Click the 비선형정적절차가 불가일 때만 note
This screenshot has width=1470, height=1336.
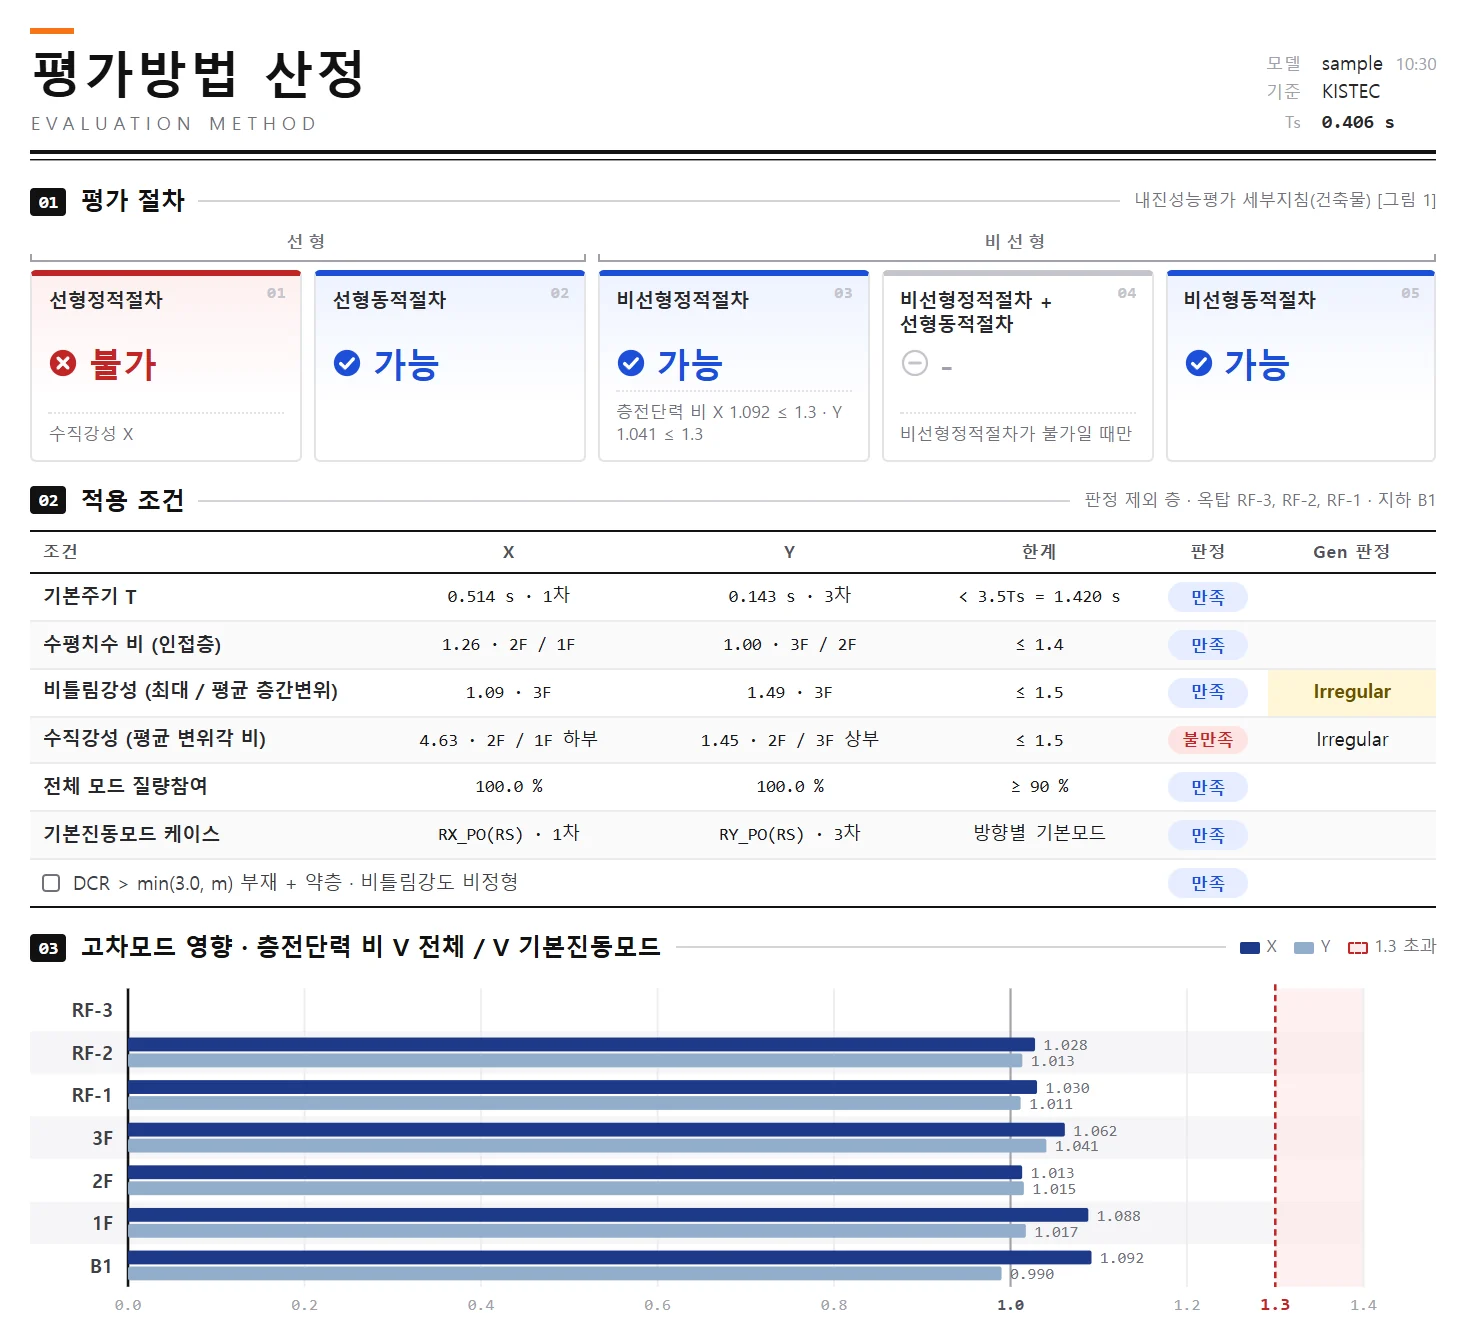pyautogui.click(x=1016, y=433)
